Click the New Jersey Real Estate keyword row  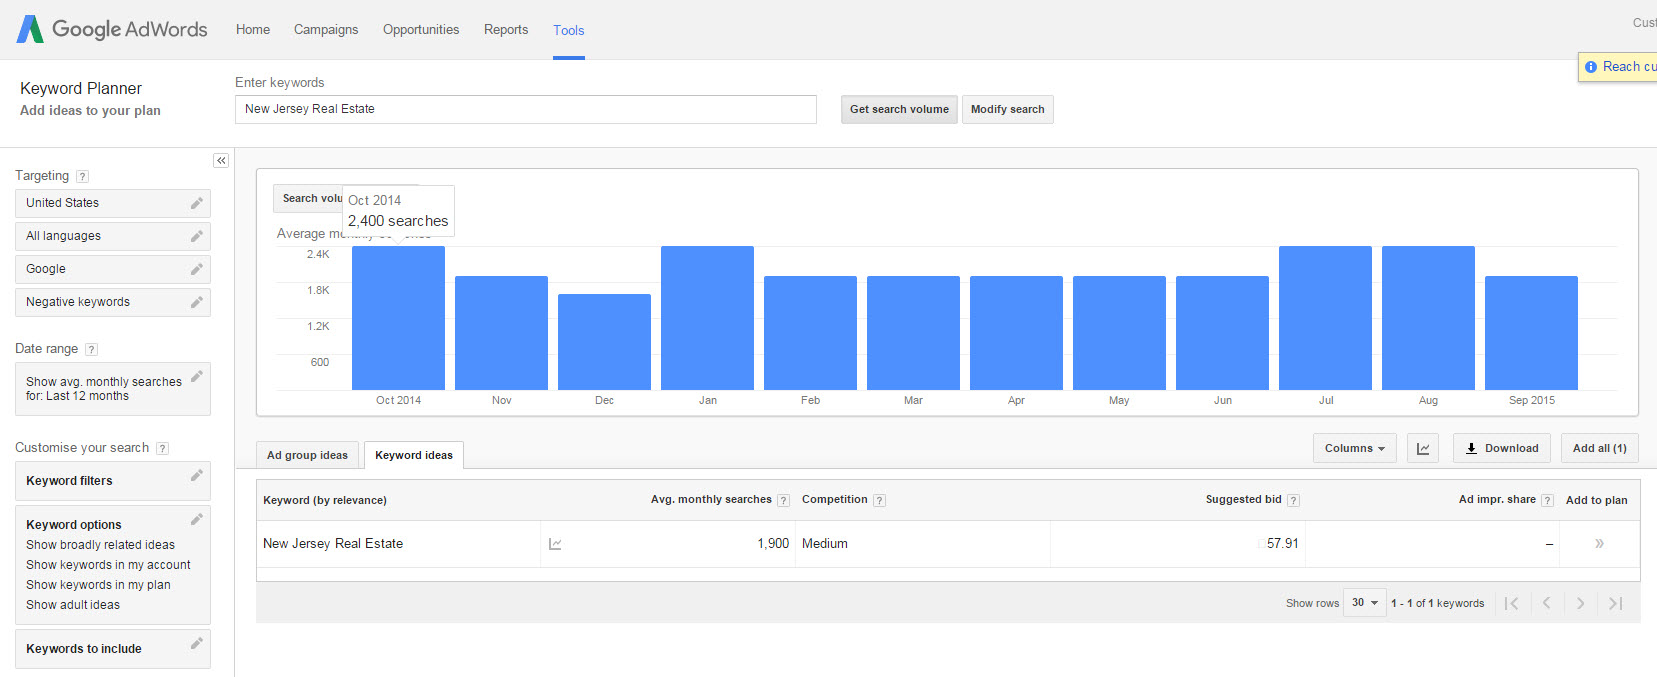[948, 544]
